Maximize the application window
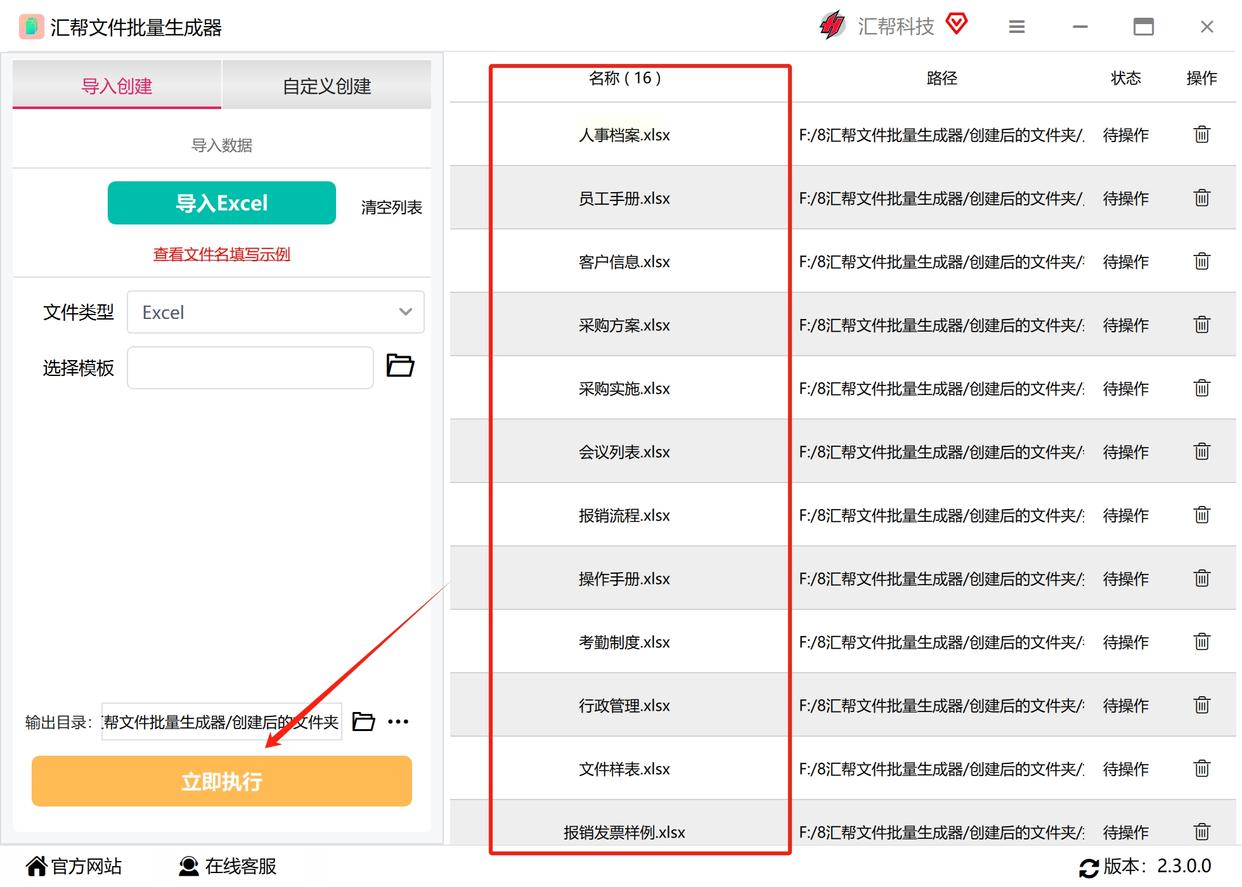The width and height of the screenshot is (1242, 887). pyautogui.click(x=1143, y=27)
